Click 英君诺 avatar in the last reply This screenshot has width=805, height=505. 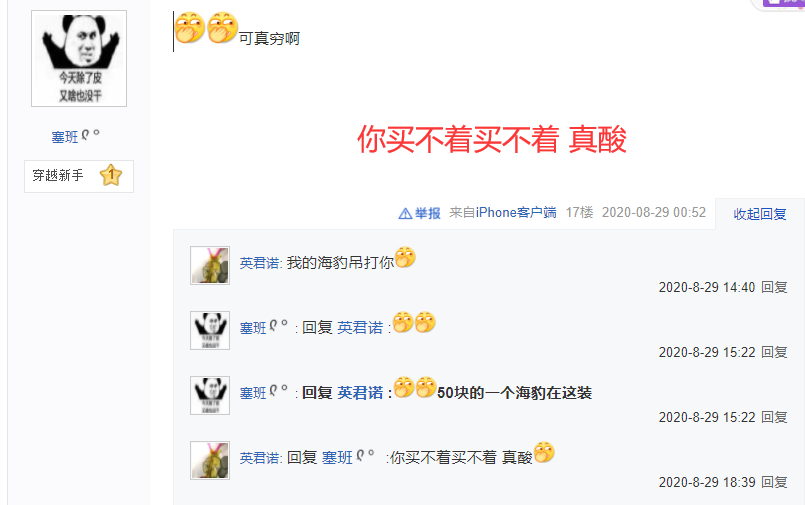click(210, 460)
